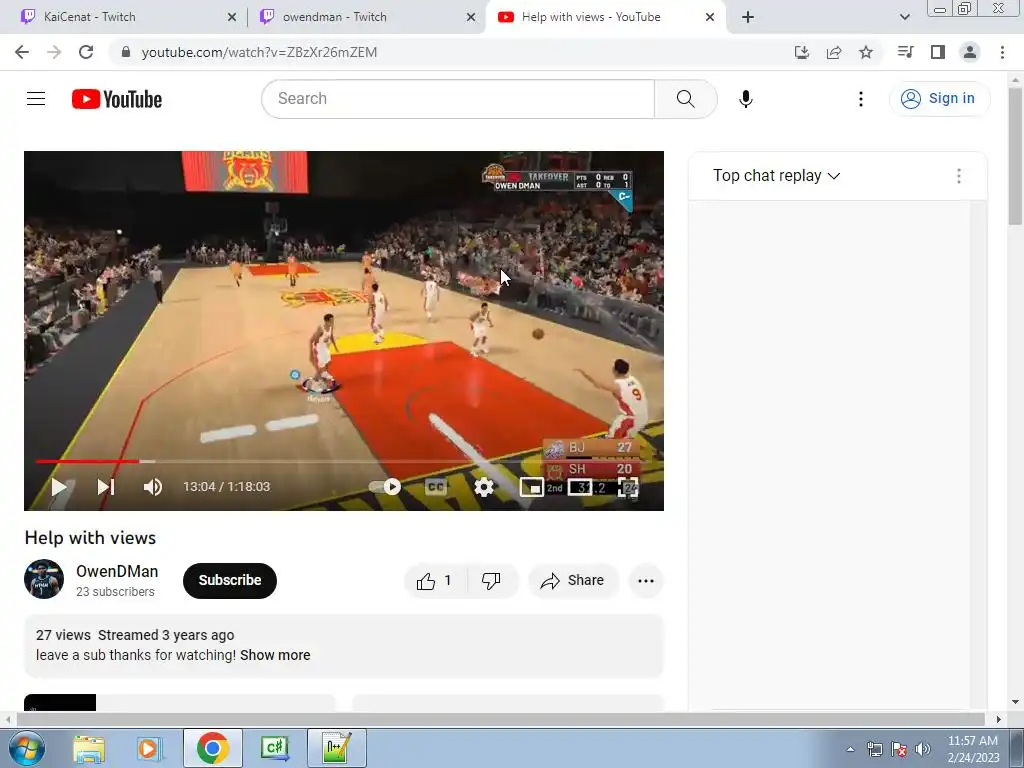Select Help with views - YouTube tab

604,17
